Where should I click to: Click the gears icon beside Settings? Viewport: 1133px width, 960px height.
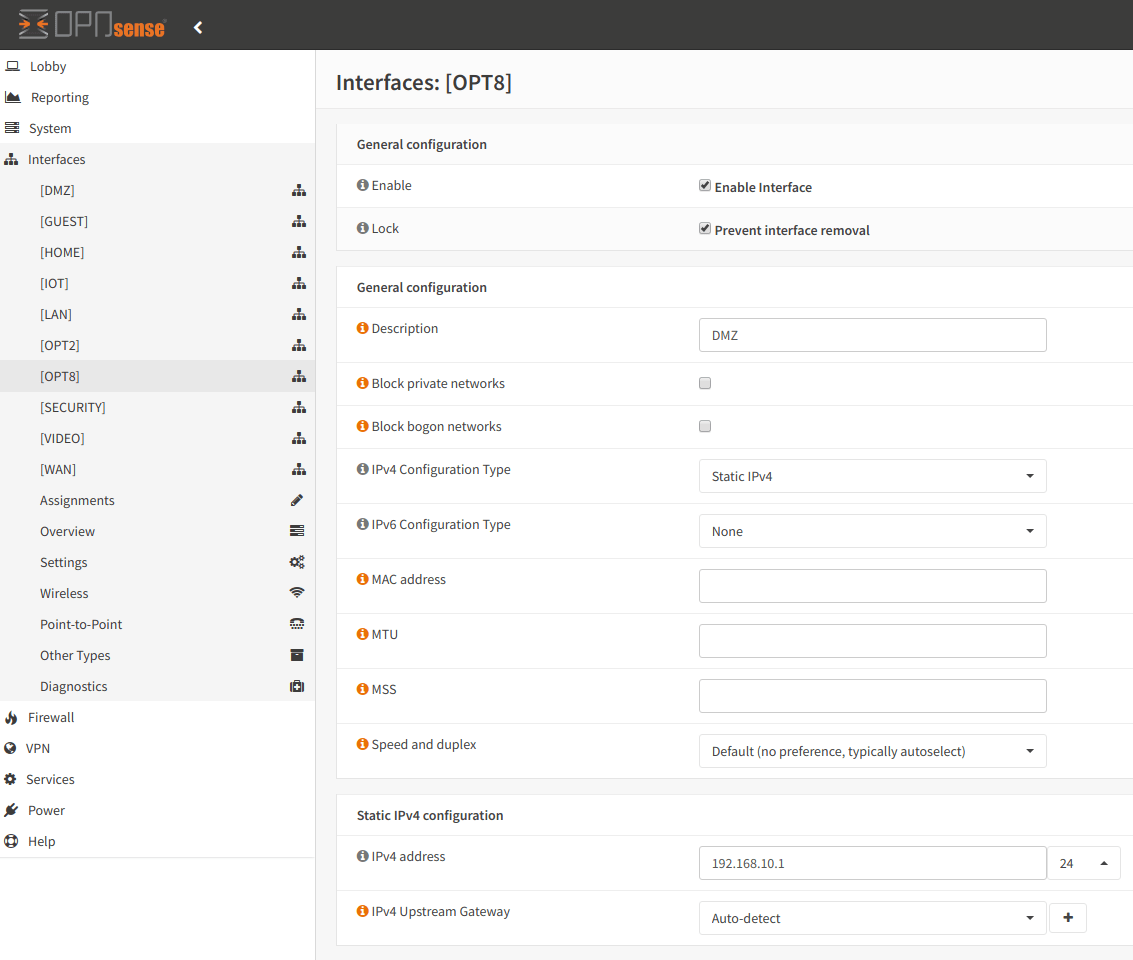pyautogui.click(x=297, y=562)
